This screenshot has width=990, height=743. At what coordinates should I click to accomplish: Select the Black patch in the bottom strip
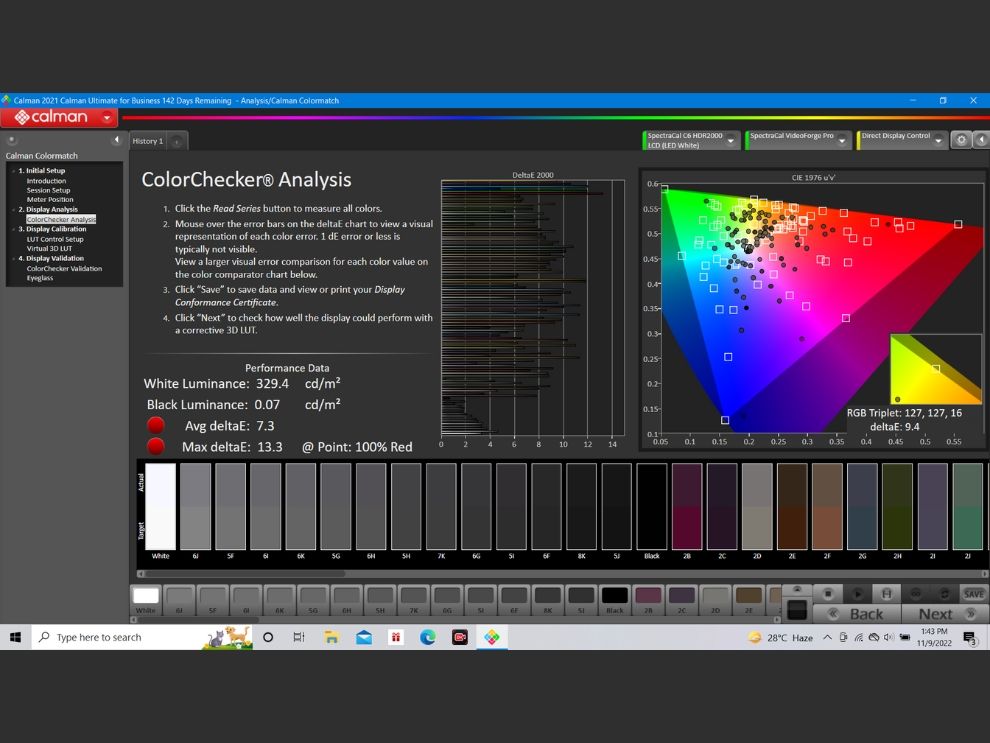tap(615, 600)
